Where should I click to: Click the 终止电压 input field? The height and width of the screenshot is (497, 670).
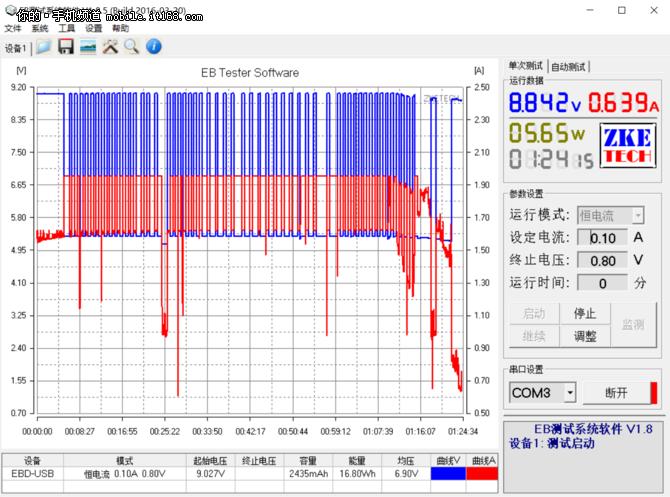click(x=602, y=260)
